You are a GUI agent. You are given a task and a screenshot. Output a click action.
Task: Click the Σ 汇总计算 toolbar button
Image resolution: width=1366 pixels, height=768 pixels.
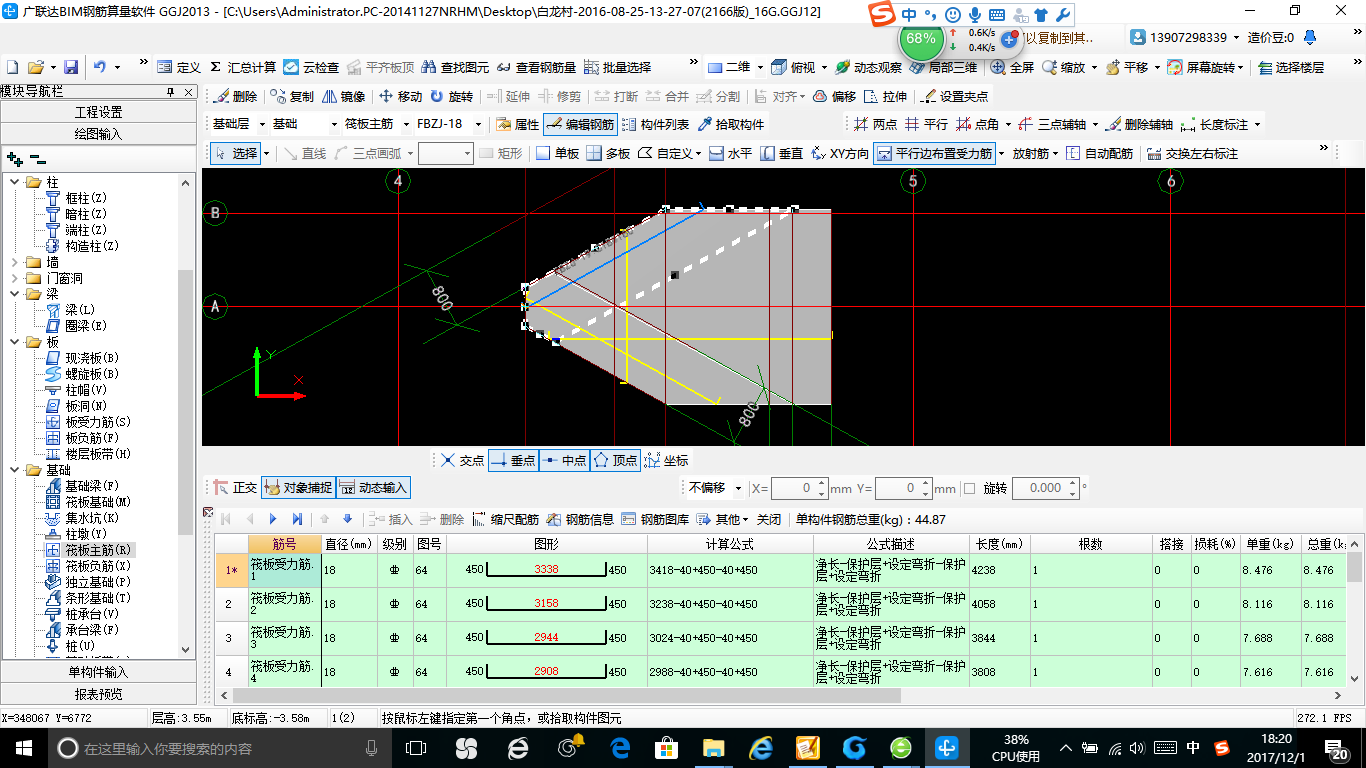click(x=243, y=67)
